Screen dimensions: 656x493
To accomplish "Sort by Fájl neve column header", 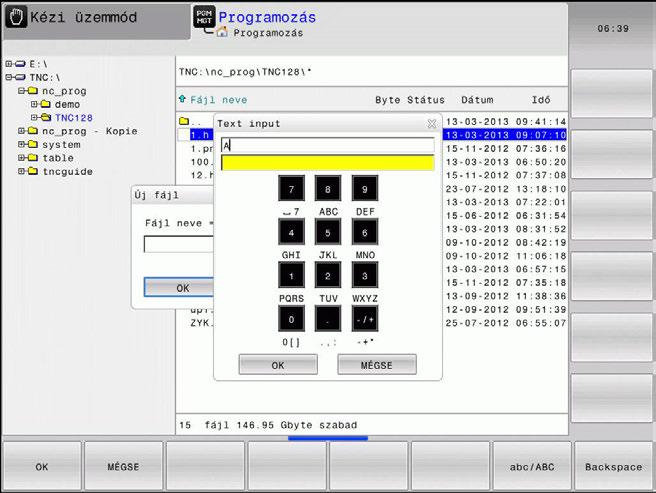I will (x=218, y=100).
